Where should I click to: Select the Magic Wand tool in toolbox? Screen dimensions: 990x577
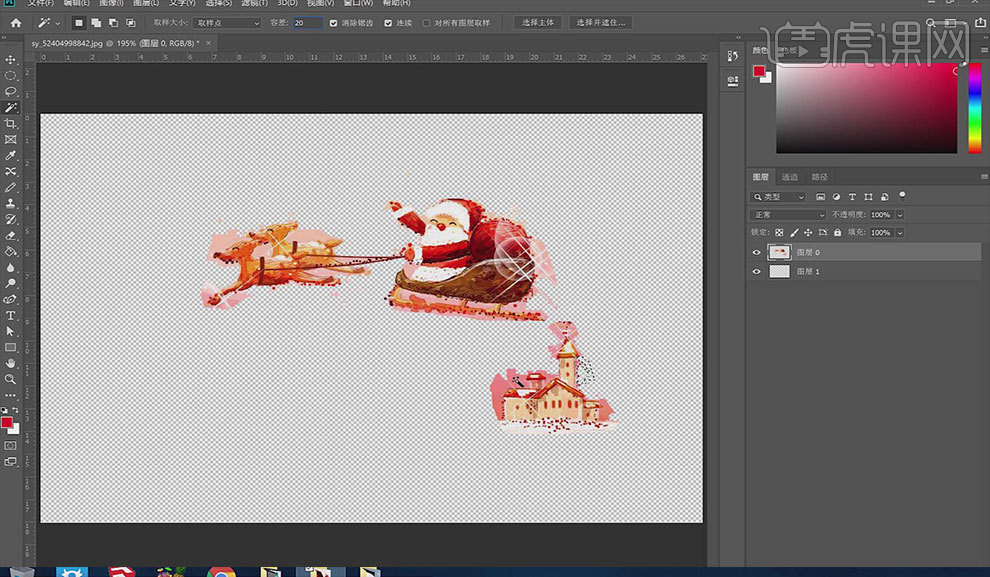pyautogui.click(x=11, y=107)
